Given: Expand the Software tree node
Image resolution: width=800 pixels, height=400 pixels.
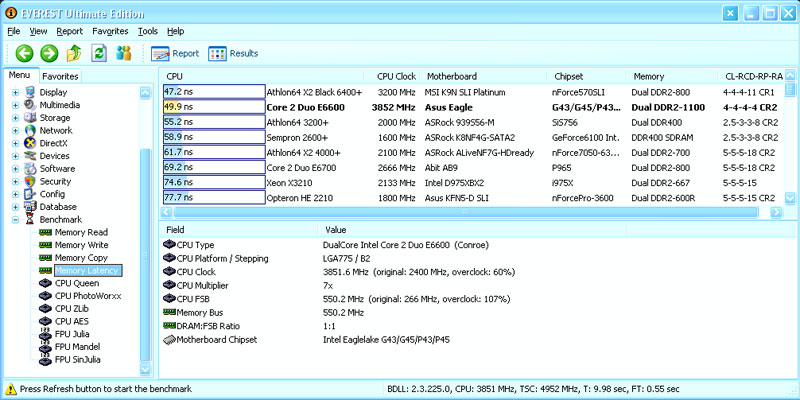Looking at the screenshot, I should 15,169.
